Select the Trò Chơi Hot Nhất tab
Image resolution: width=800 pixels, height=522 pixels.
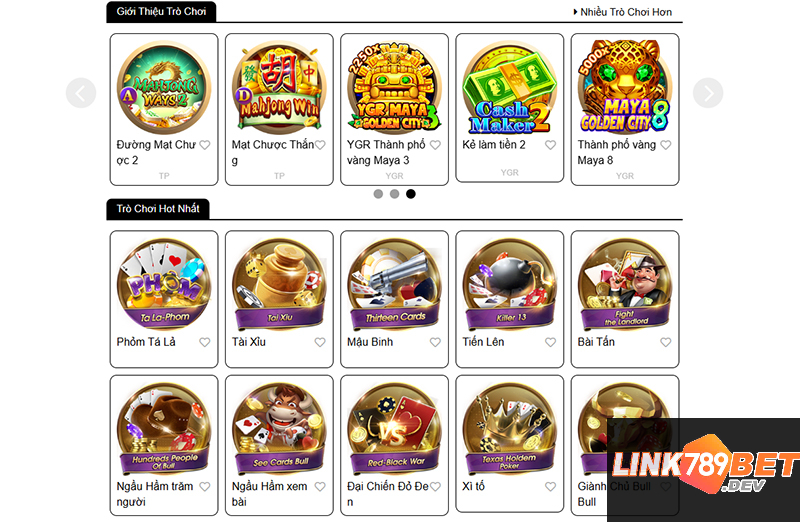(x=158, y=209)
